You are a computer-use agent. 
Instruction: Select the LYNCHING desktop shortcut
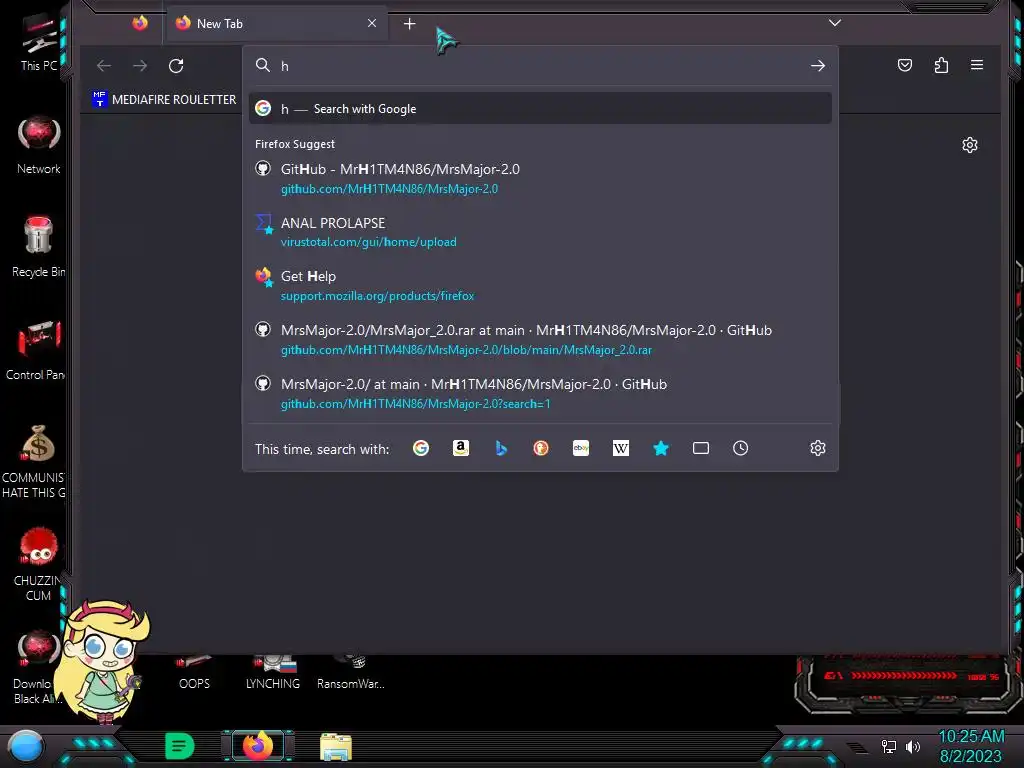coord(273,675)
